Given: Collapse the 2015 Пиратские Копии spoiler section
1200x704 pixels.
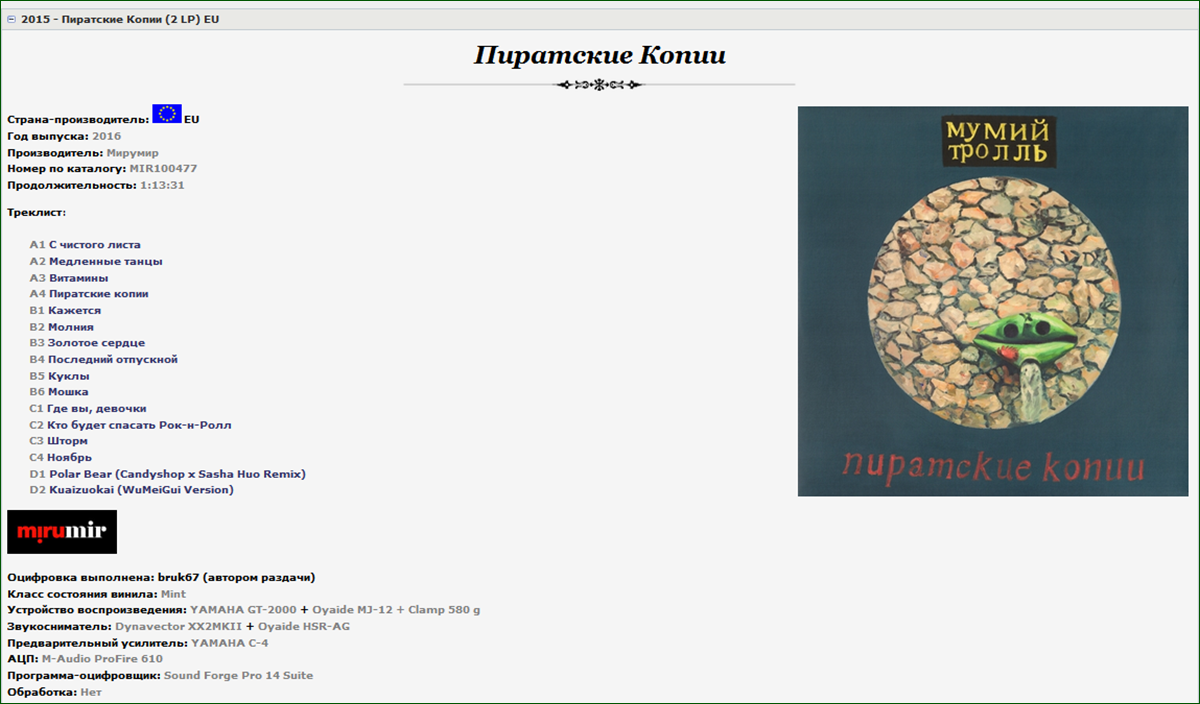Looking at the screenshot, I should click(x=11, y=19).
